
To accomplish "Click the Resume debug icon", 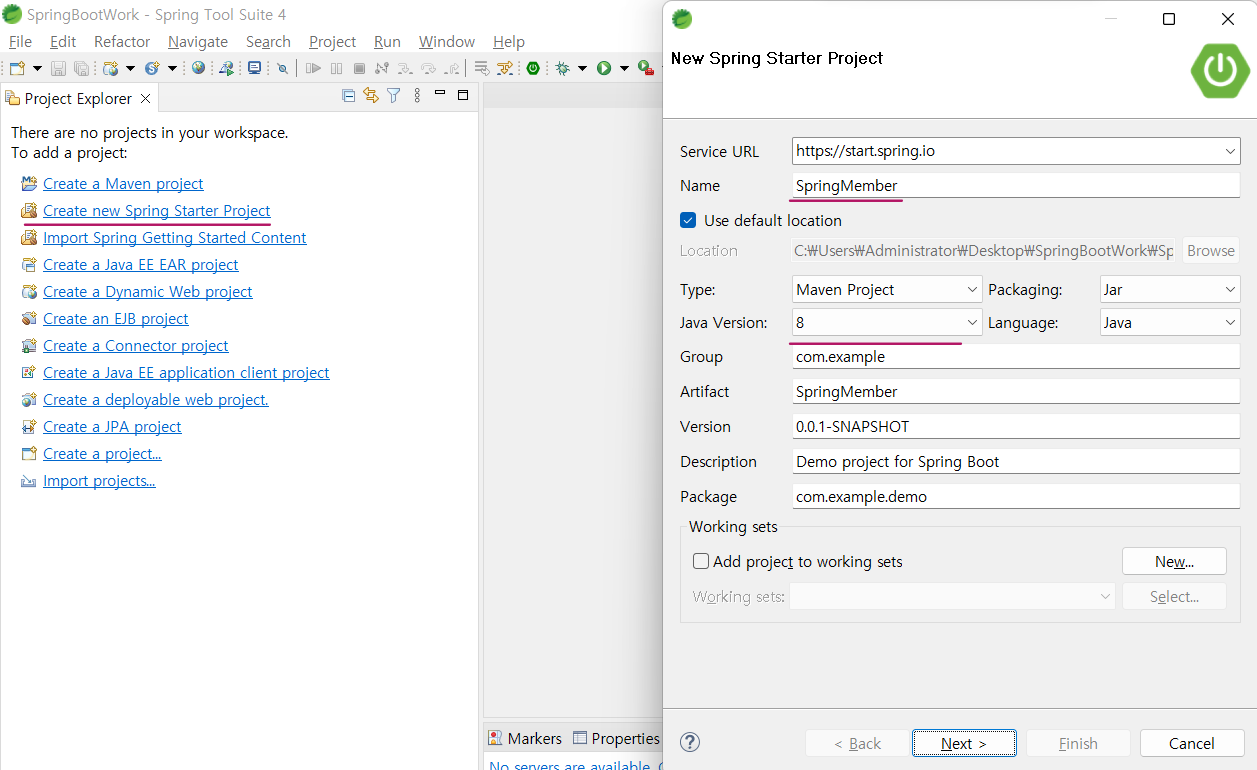I will 313,68.
